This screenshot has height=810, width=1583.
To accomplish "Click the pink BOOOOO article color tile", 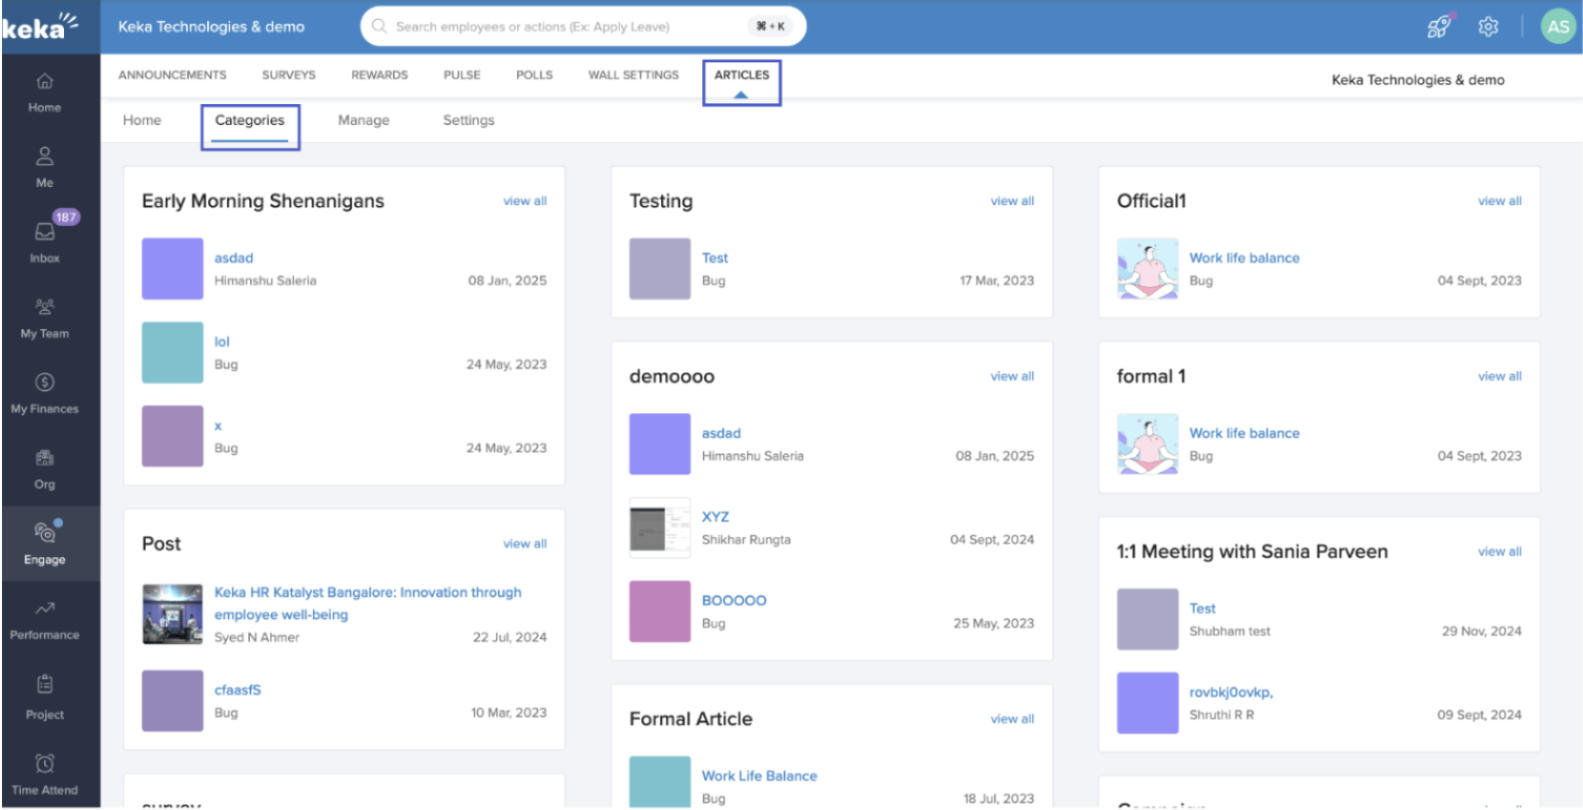I will [659, 611].
